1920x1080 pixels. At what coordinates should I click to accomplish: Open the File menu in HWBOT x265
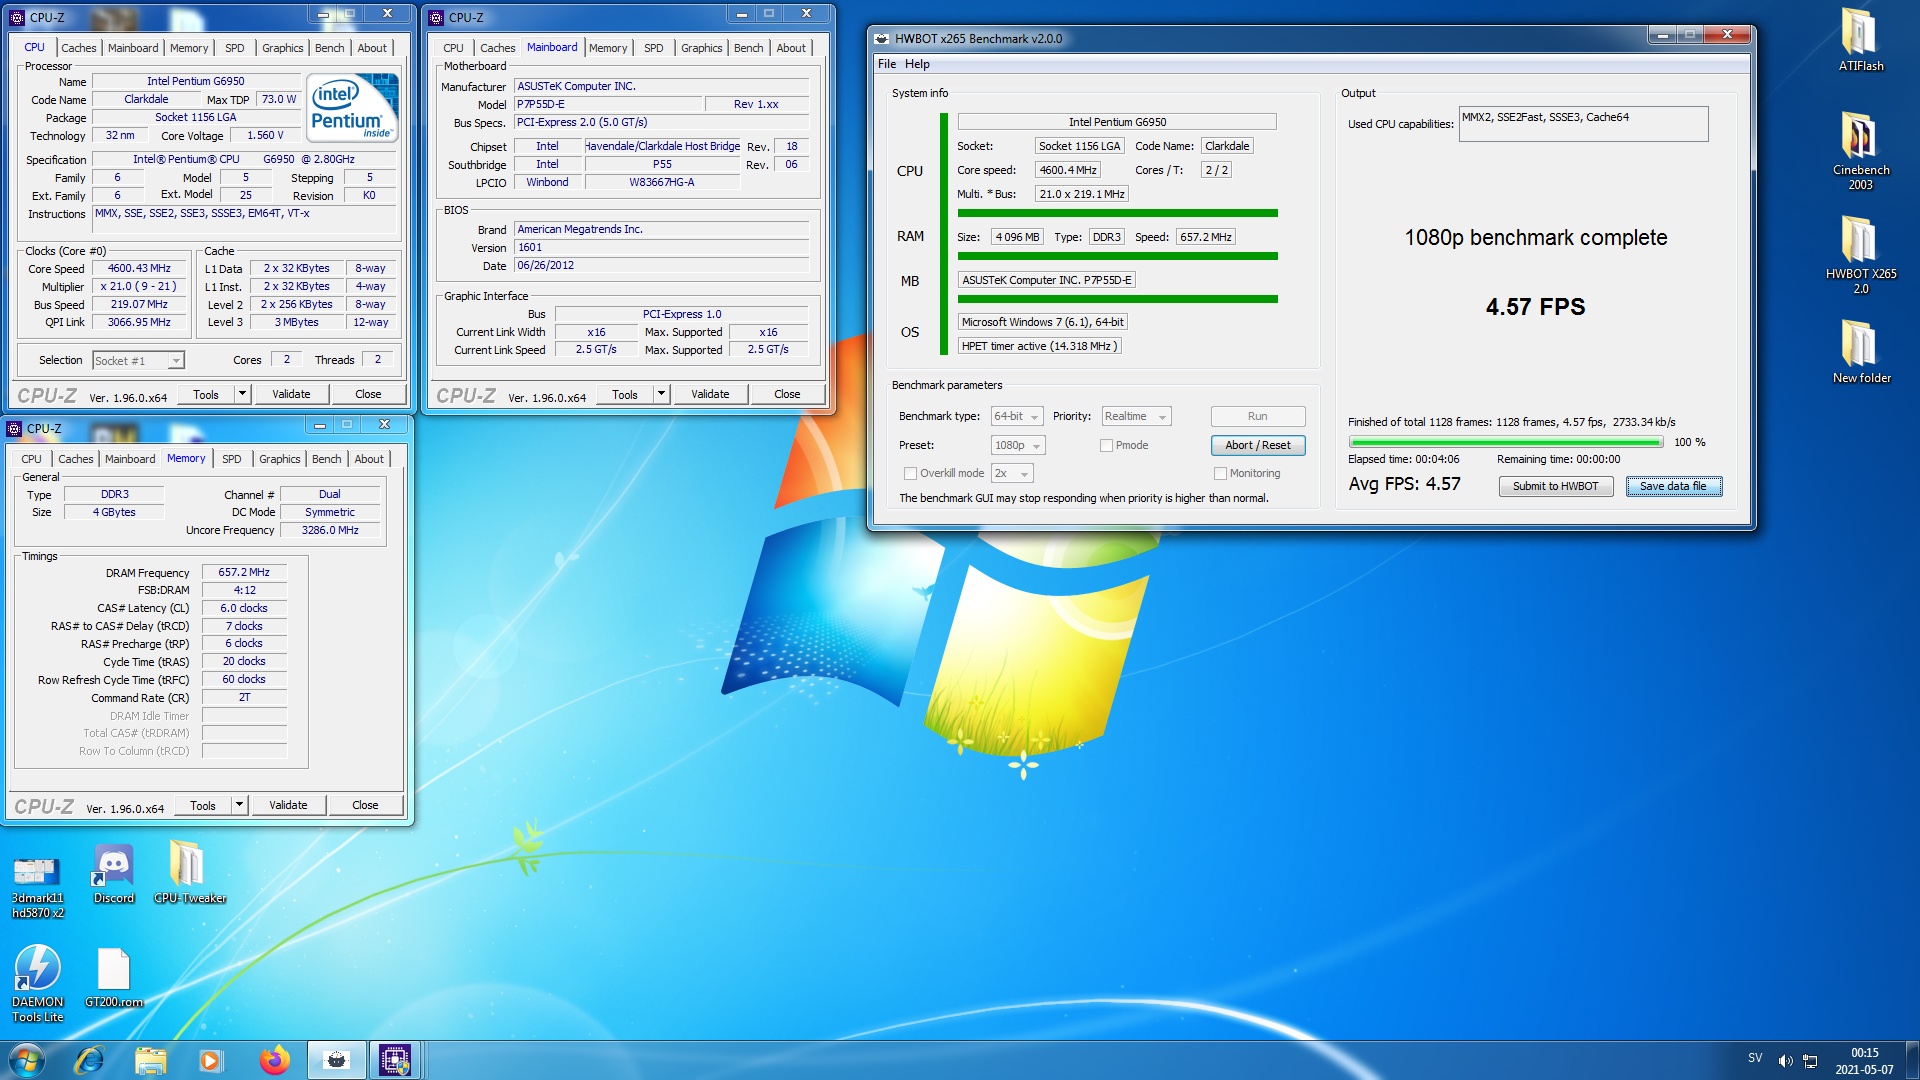(x=887, y=64)
